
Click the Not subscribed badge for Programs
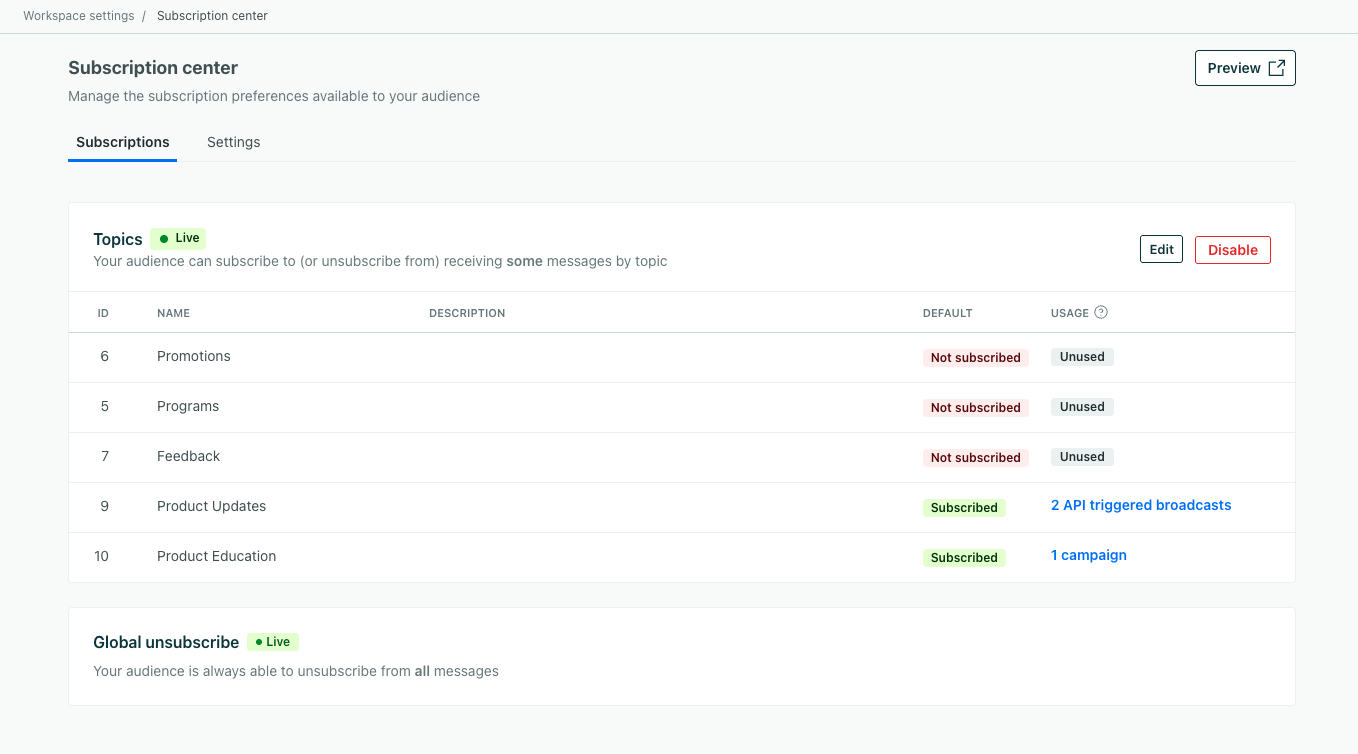[976, 407]
